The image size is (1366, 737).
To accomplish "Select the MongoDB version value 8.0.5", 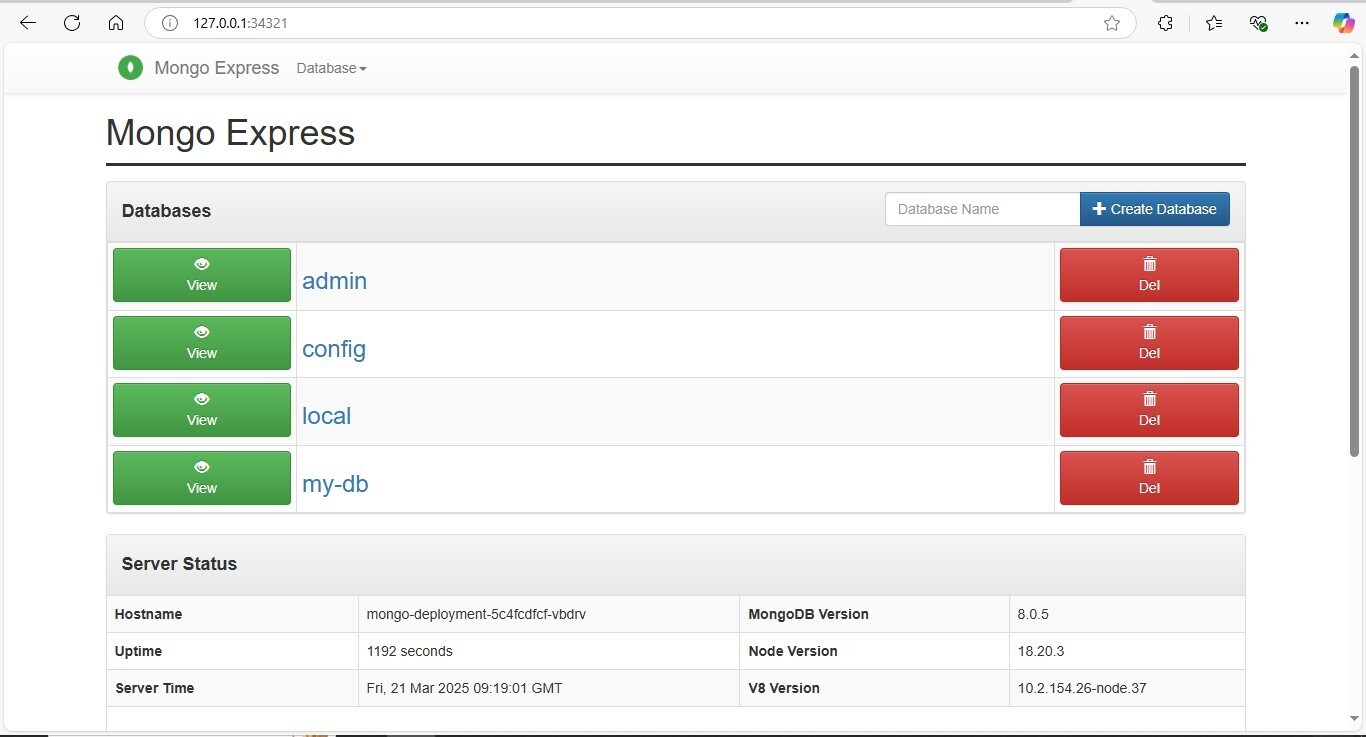I will coord(1033,614).
